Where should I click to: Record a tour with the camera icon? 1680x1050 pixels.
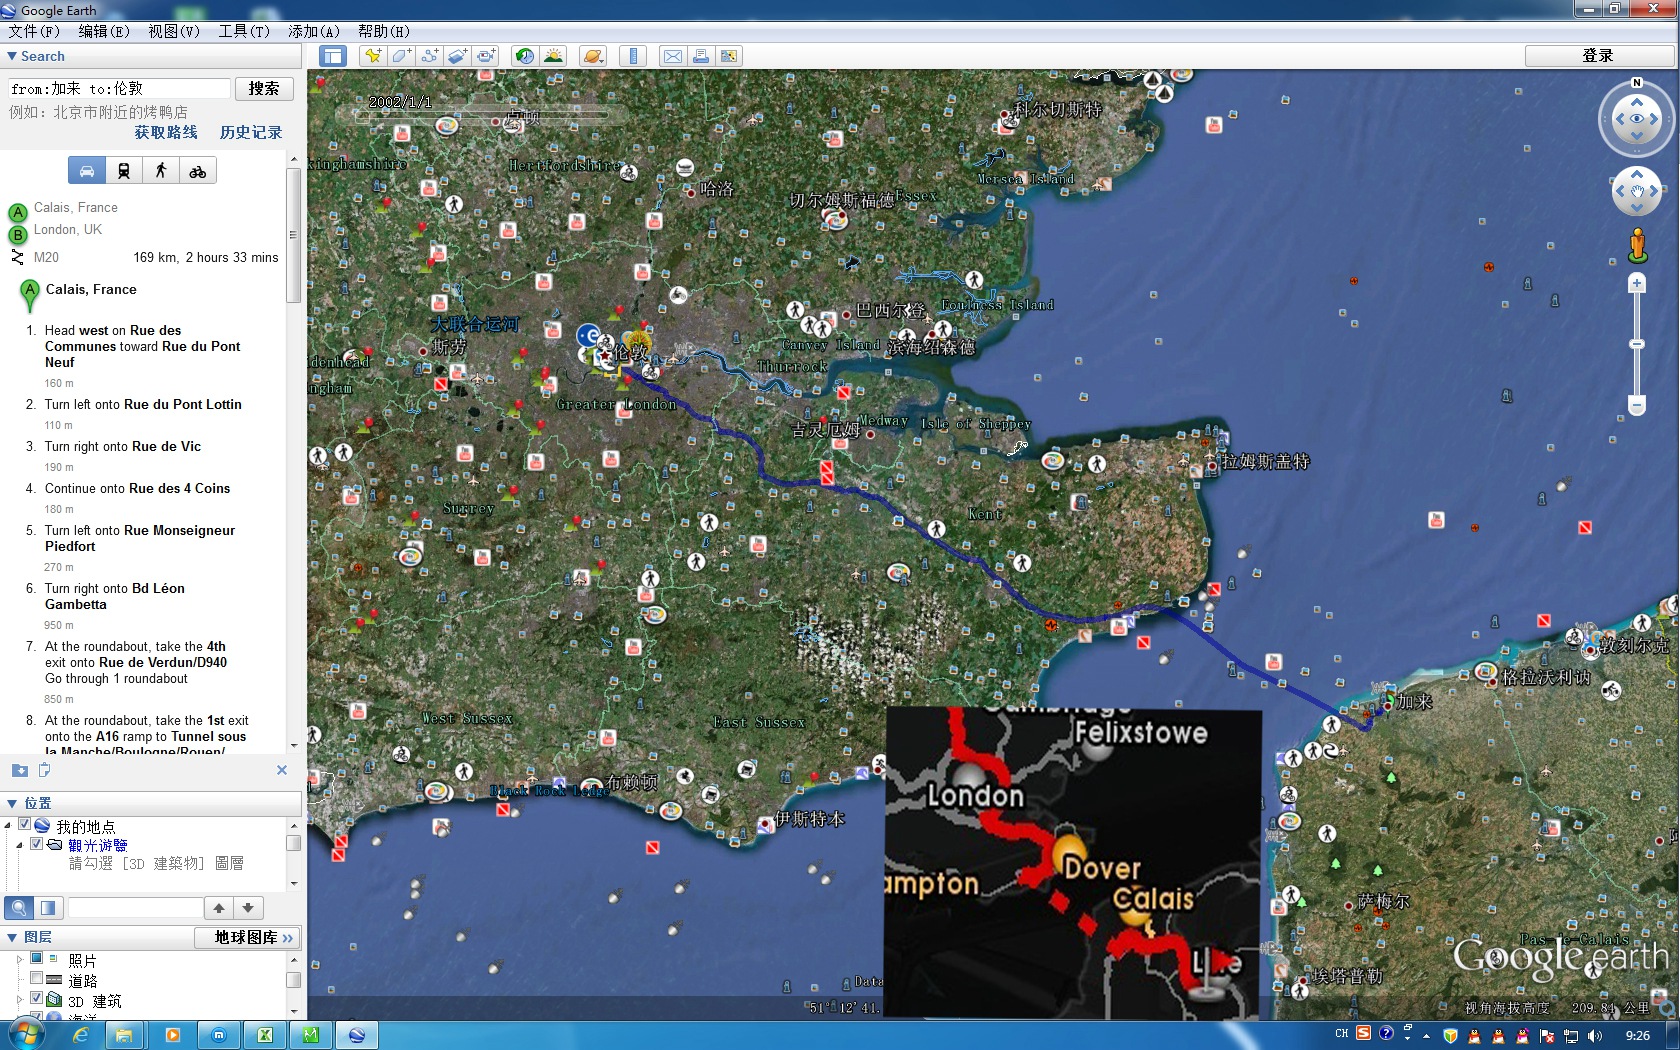point(486,56)
